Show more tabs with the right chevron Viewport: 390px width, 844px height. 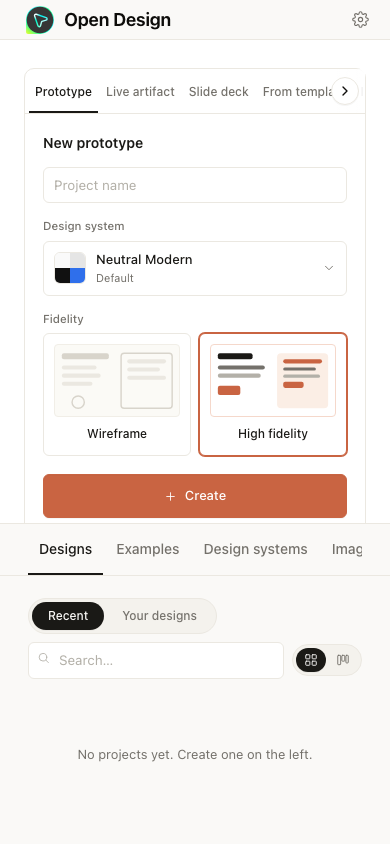pos(345,92)
